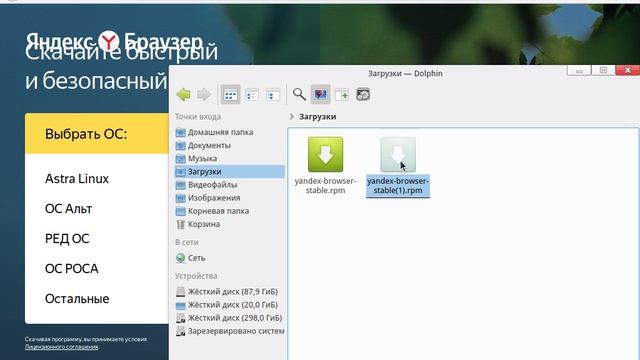640x360 pixels.
Task: Click the Устройства section header
Action: (x=196, y=276)
